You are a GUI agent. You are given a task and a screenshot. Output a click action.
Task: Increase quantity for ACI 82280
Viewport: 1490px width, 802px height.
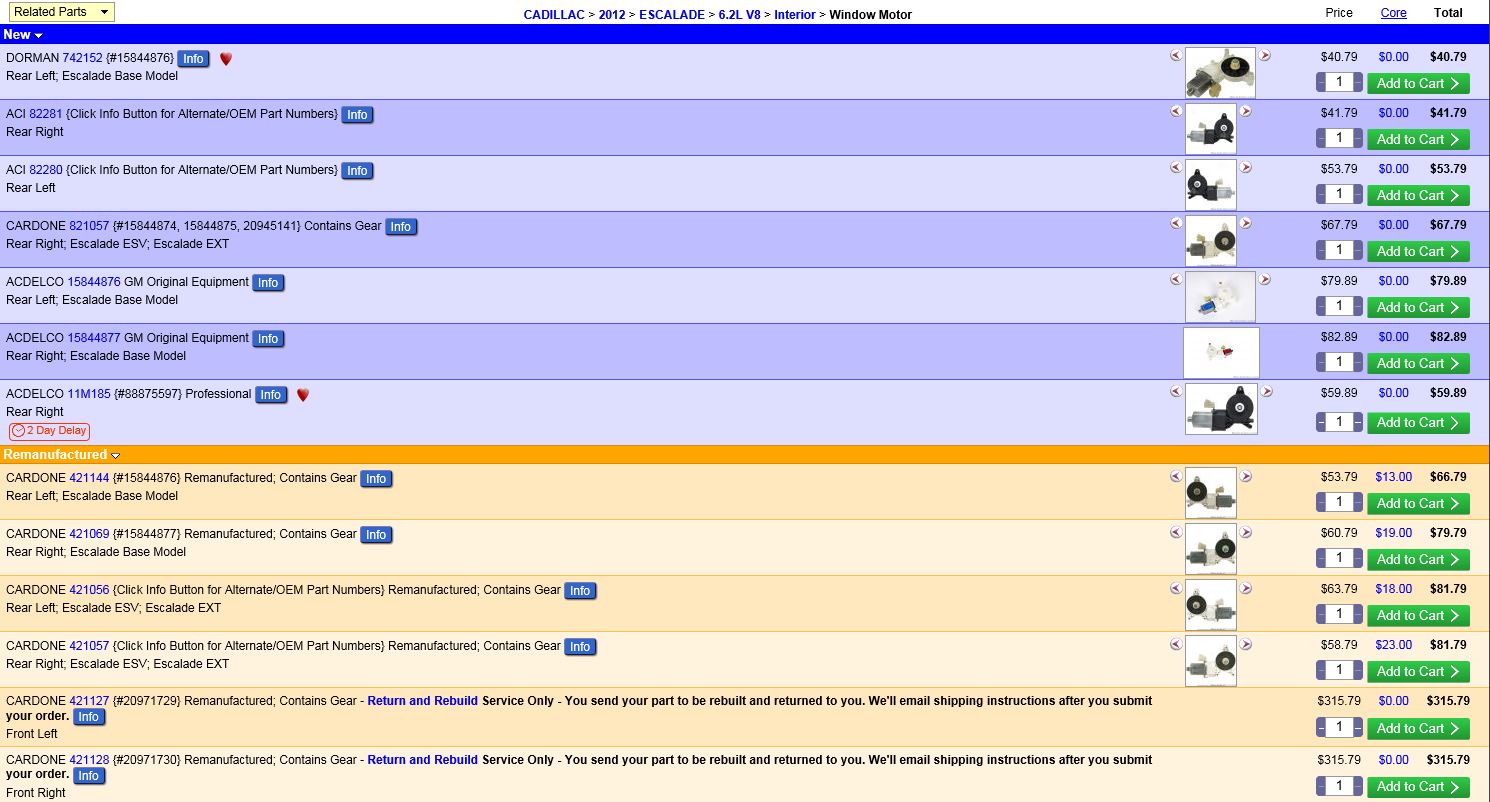point(1357,194)
